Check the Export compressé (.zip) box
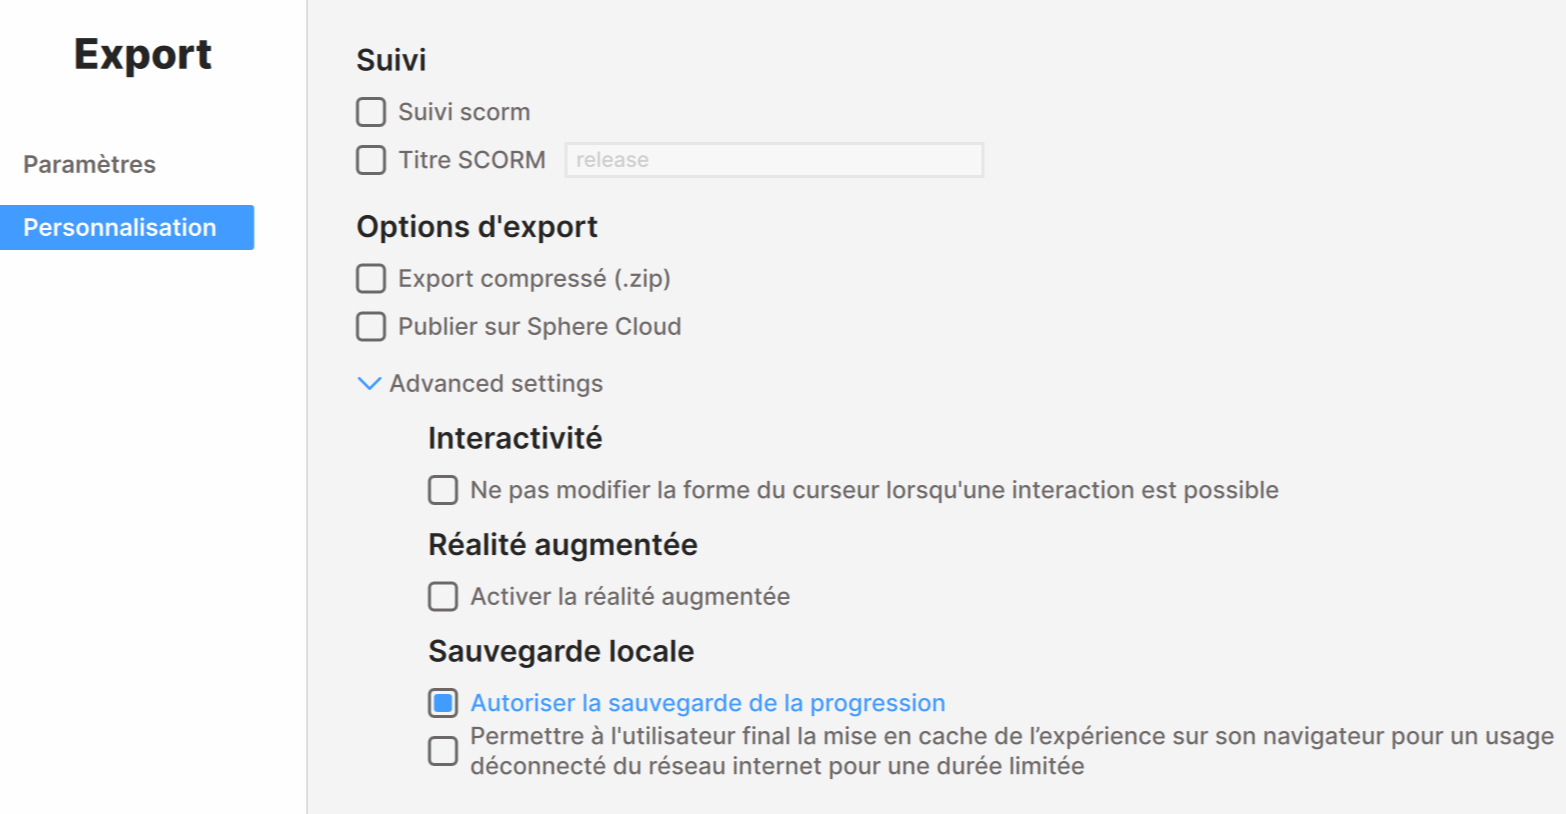Image resolution: width=1566 pixels, height=814 pixels. click(x=371, y=278)
